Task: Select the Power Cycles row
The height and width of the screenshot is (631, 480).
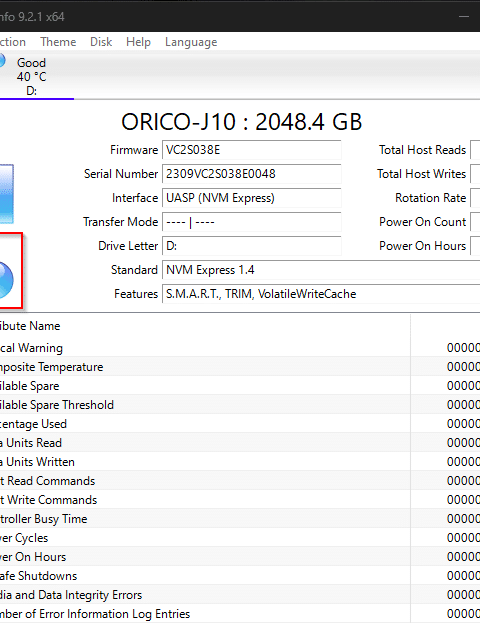Action: click(240, 538)
